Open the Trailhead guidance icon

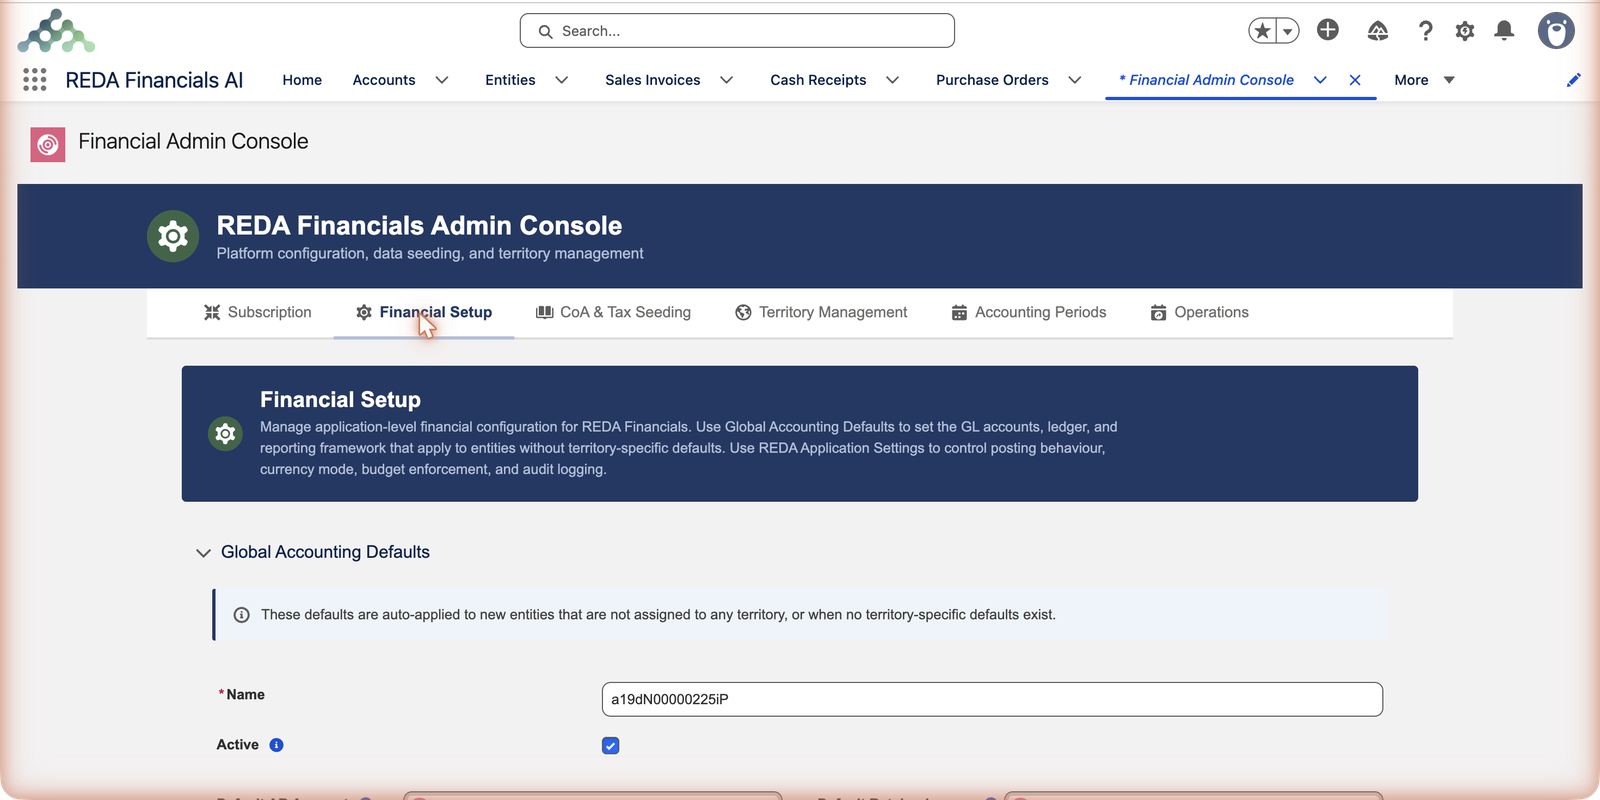pyautogui.click(x=1378, y=31)
